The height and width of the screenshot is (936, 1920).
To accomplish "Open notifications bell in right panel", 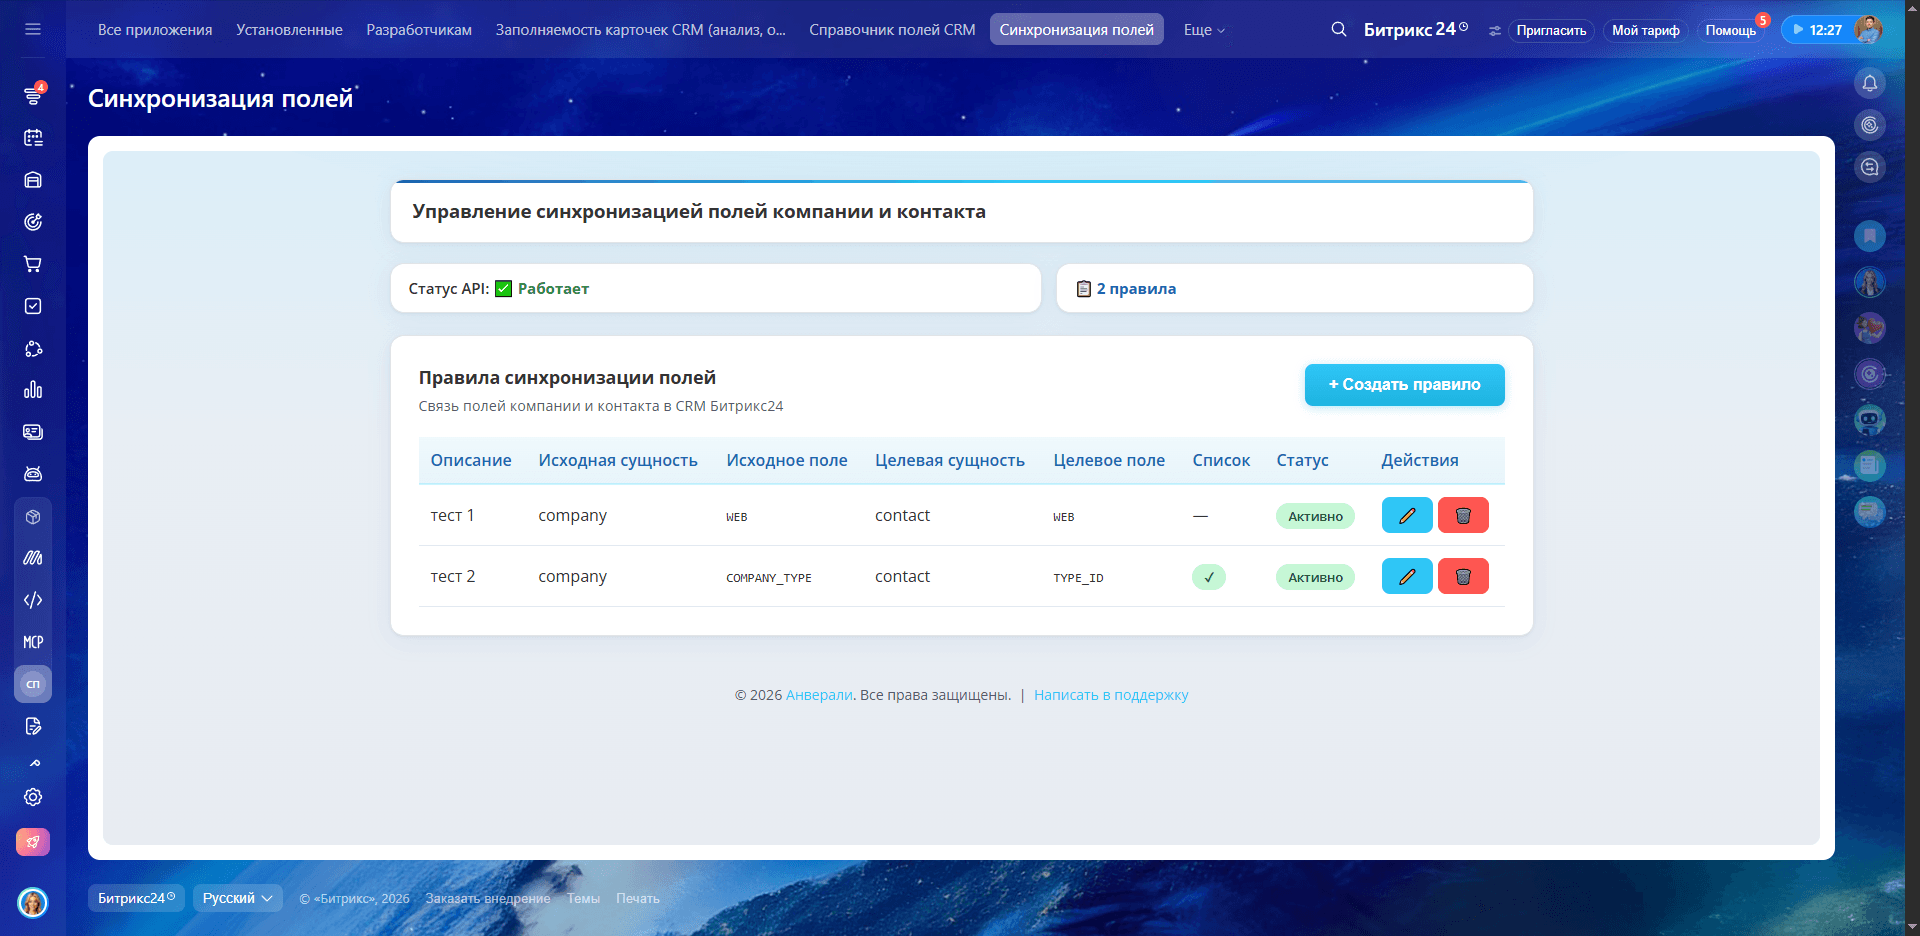I will pos(1869,83).
